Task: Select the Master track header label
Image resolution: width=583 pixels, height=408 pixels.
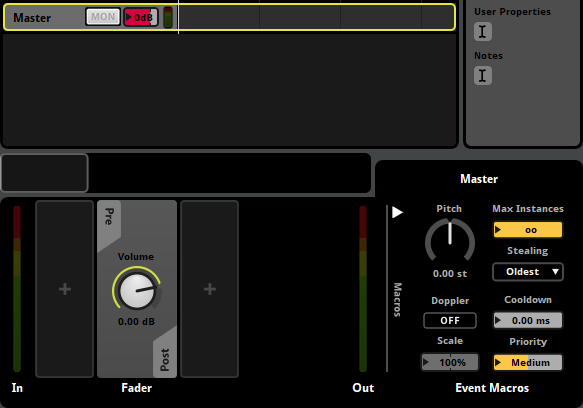Action: (32, 17)
